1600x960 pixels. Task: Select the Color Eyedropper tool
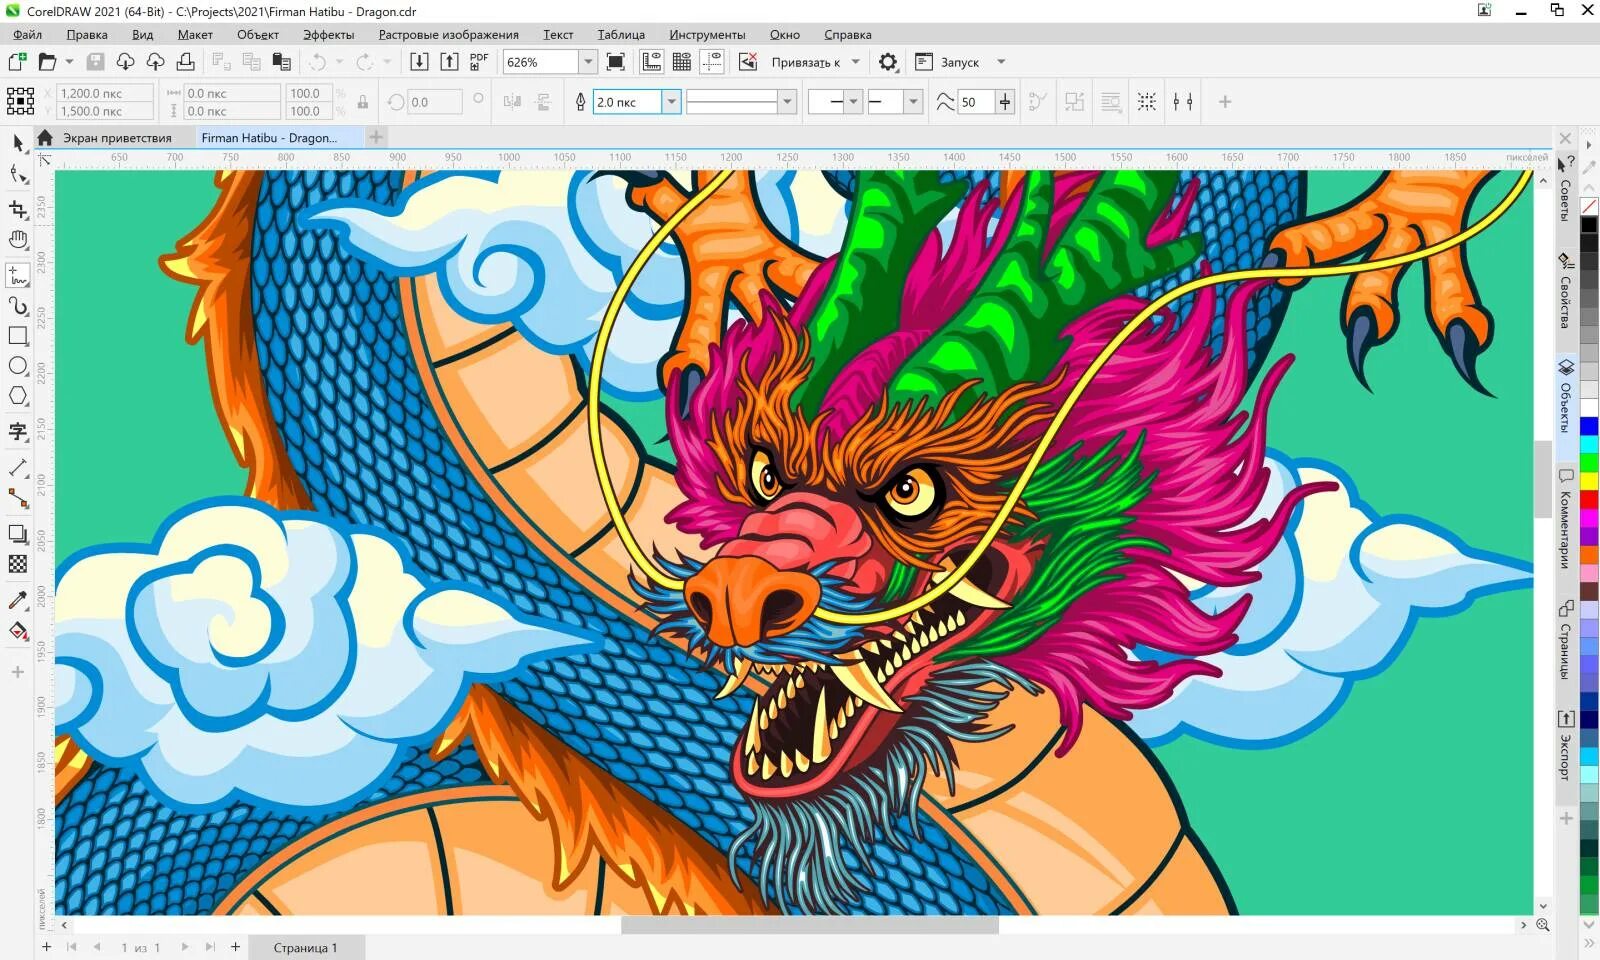click(18, 600)
